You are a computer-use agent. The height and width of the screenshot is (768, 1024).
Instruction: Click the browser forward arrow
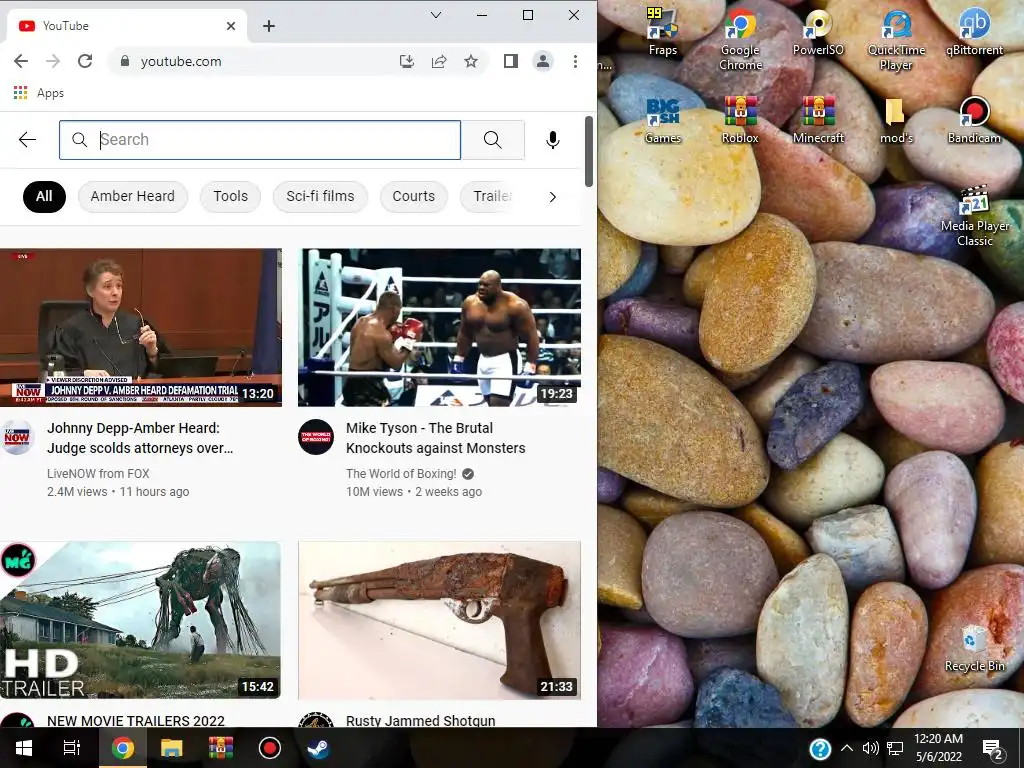pyautogui.click(x=53, y=61)
